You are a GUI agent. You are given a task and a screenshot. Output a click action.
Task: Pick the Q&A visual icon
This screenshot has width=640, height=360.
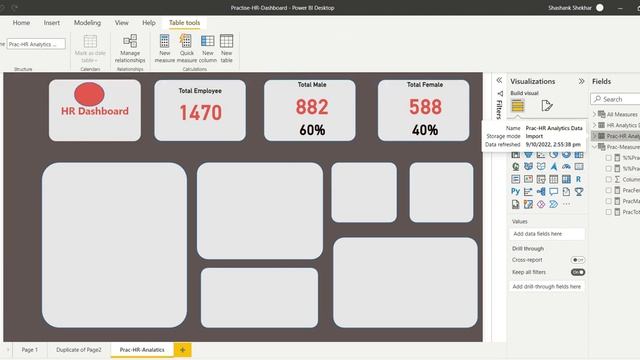(554, 191)
